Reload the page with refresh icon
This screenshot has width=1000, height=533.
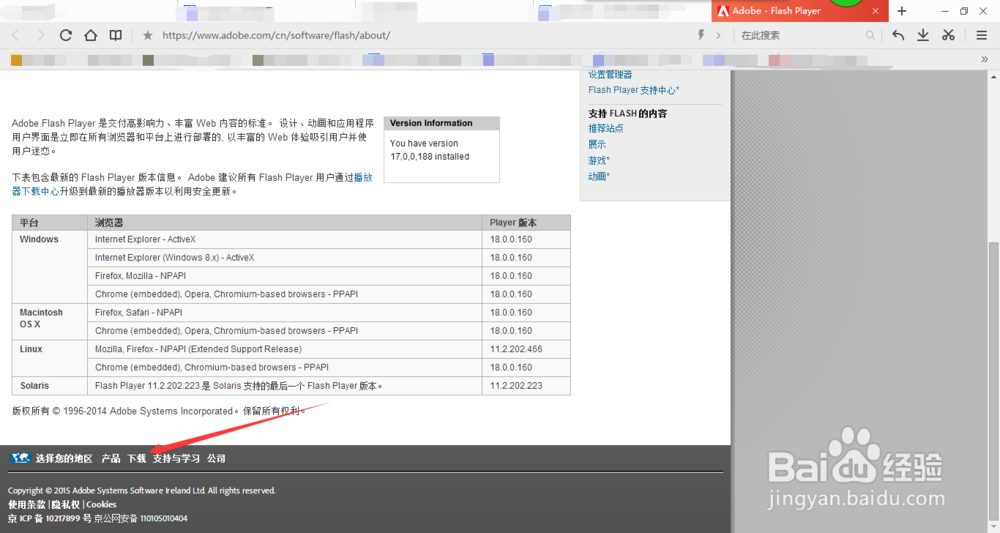tap(66, 36)
